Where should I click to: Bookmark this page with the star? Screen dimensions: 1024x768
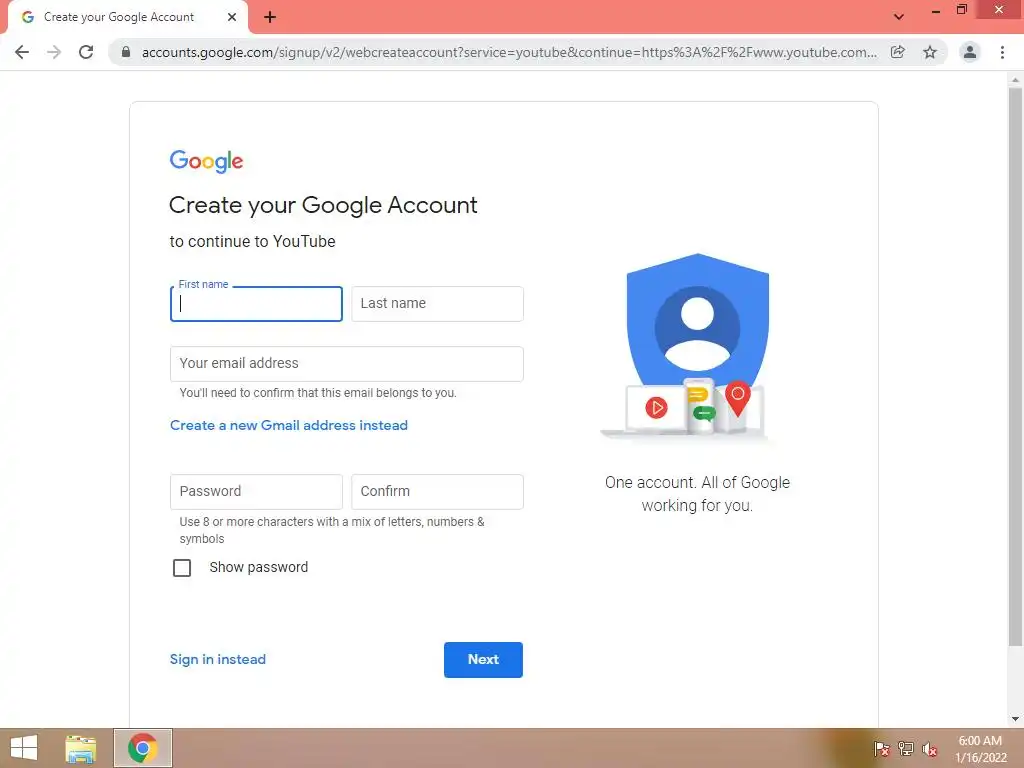930,52
